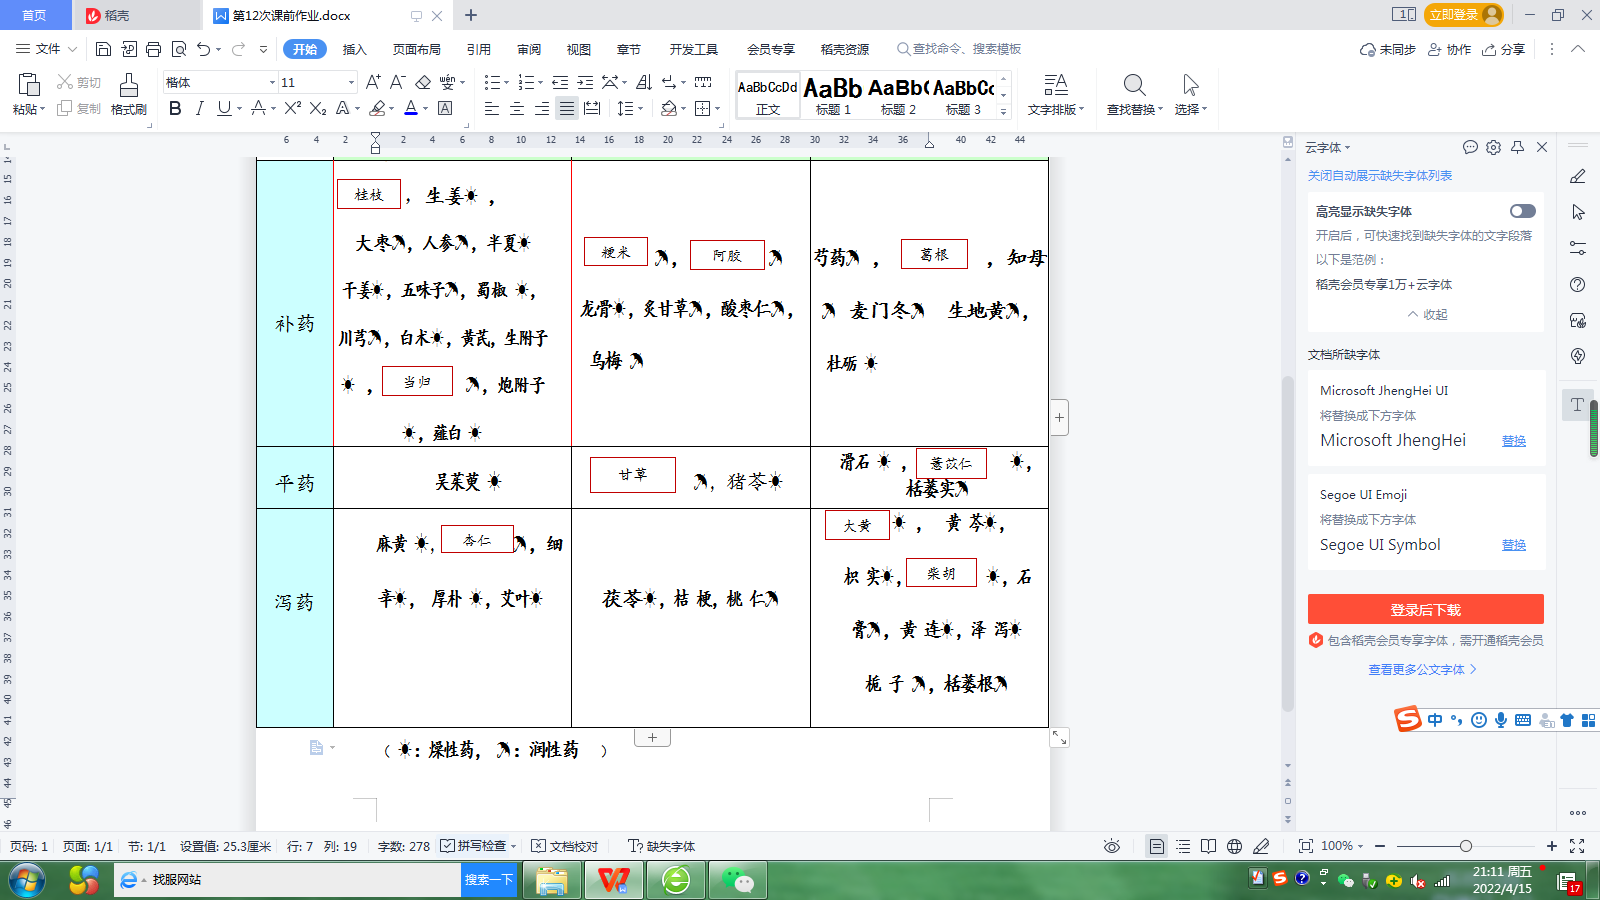Pin the cloud font side panel

[x=1518, y=147]
